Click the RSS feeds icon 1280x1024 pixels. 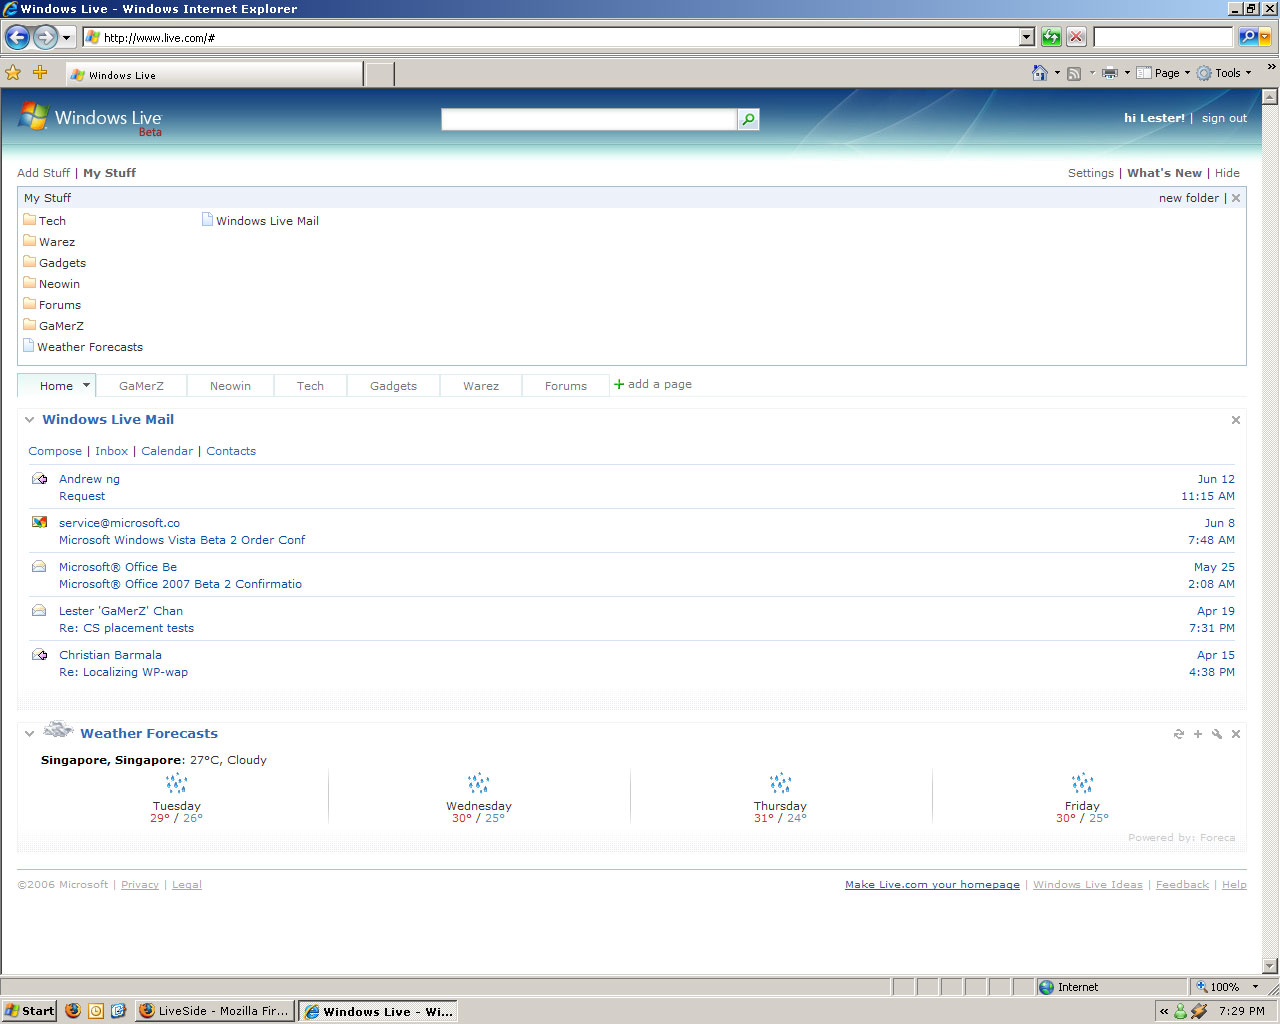point(1074,73)
